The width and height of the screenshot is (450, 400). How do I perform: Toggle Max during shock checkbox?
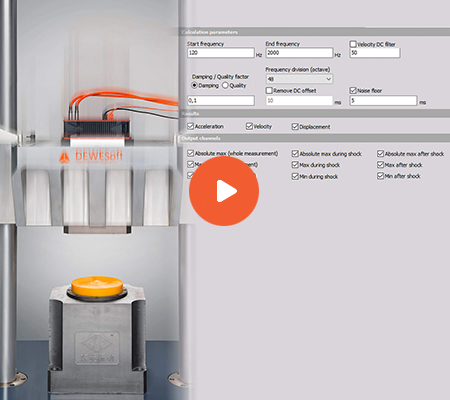pyautogui.click(x=295, y=165)
